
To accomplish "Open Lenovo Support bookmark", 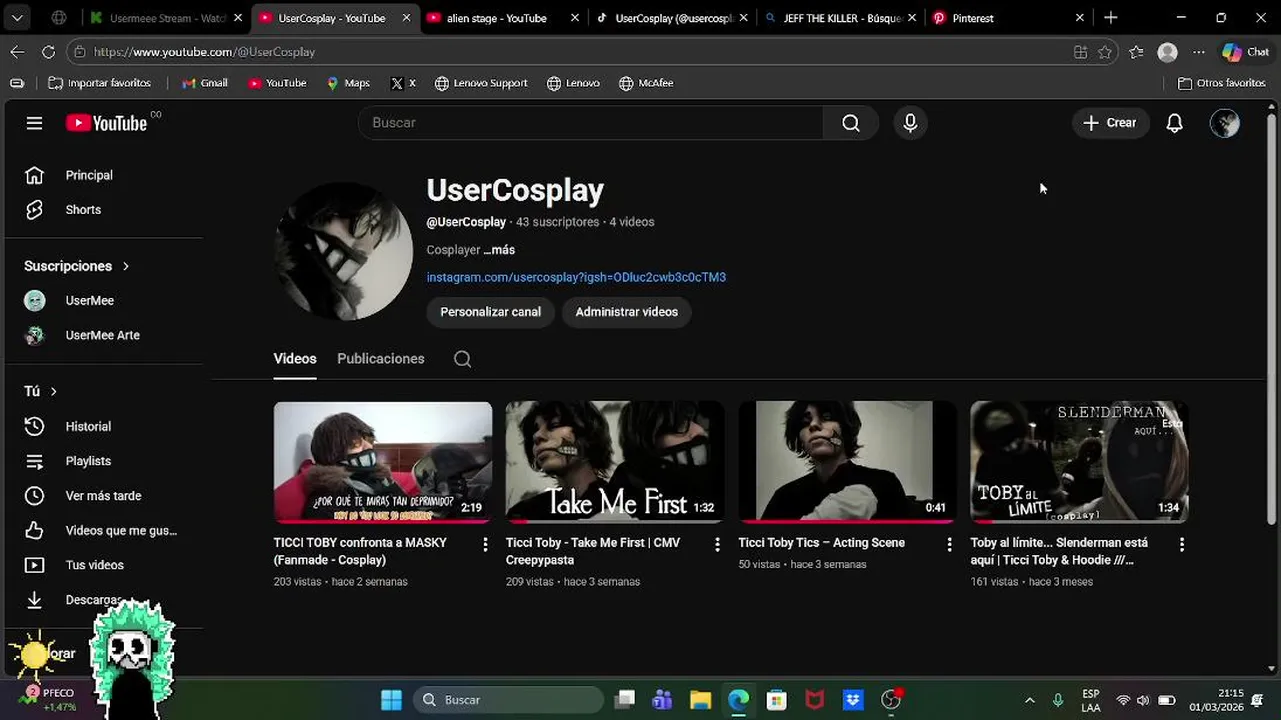I will (x=481, y=83).
